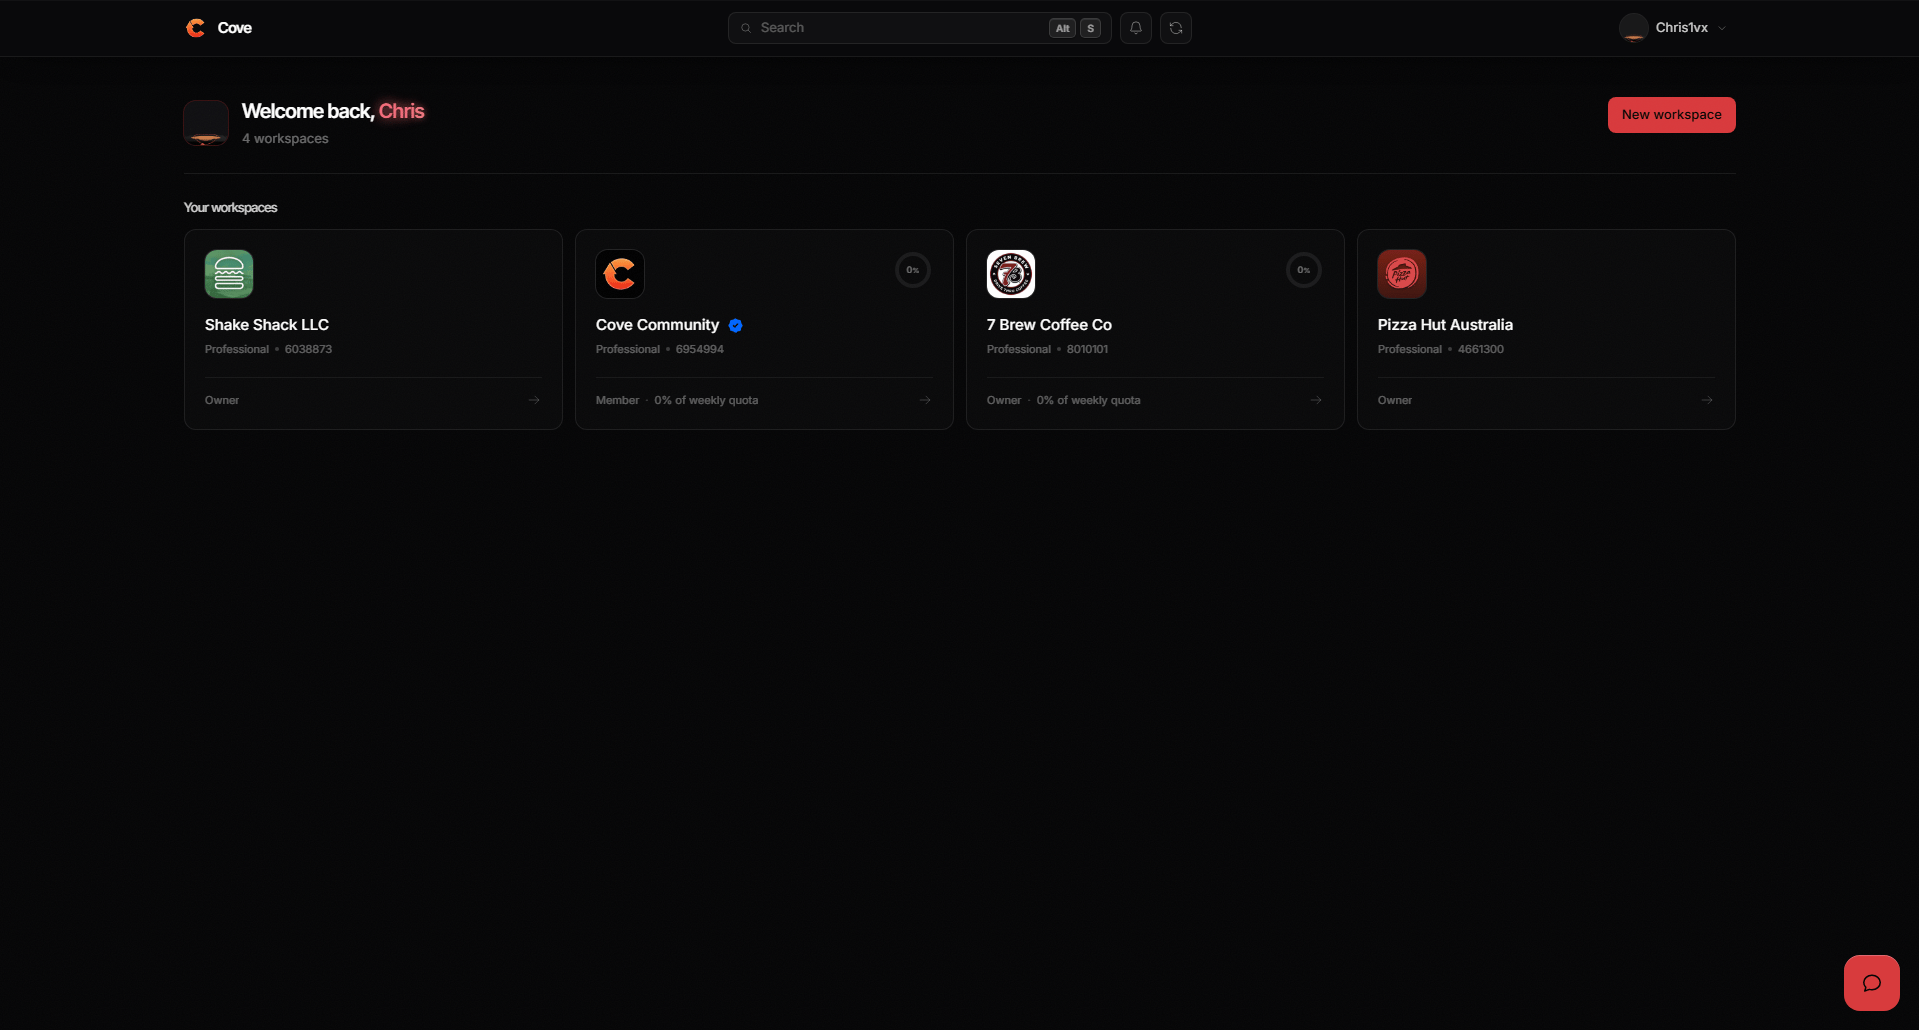Expand the Chris1vx account dropdown chevron
Screen dimensions: 1919x1030
[1722, 29]
